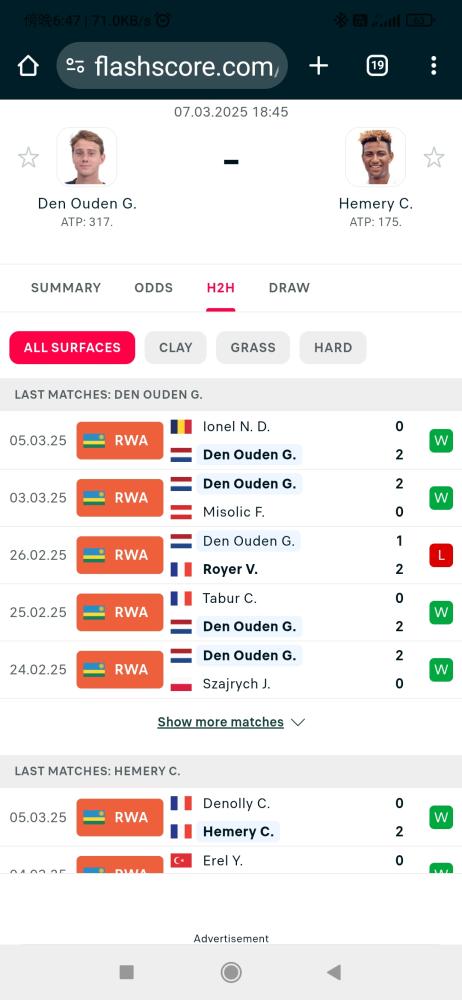Open the DRAW tab
The width and height of the screenshot is (462, 1000).
(x=289, y=288)
